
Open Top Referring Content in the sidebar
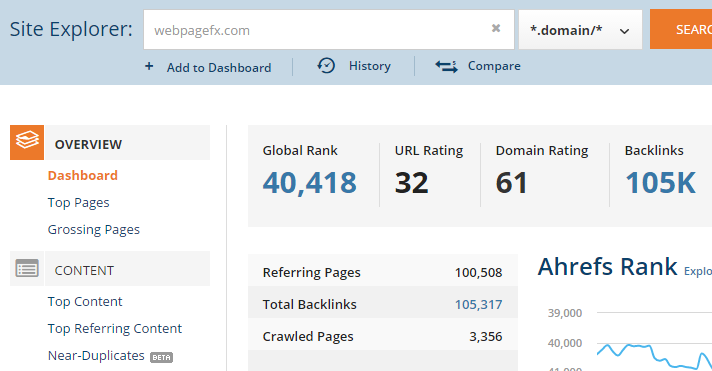115,328
